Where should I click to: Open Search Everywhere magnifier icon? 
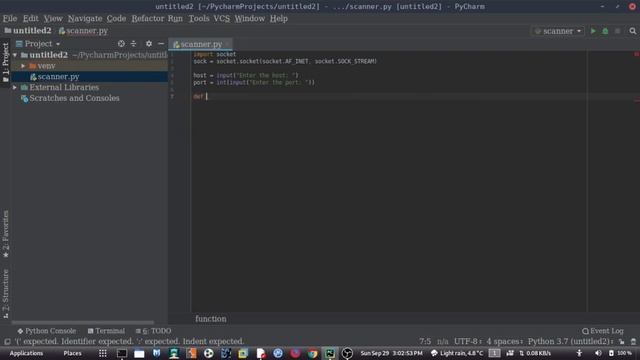(633, 31)
